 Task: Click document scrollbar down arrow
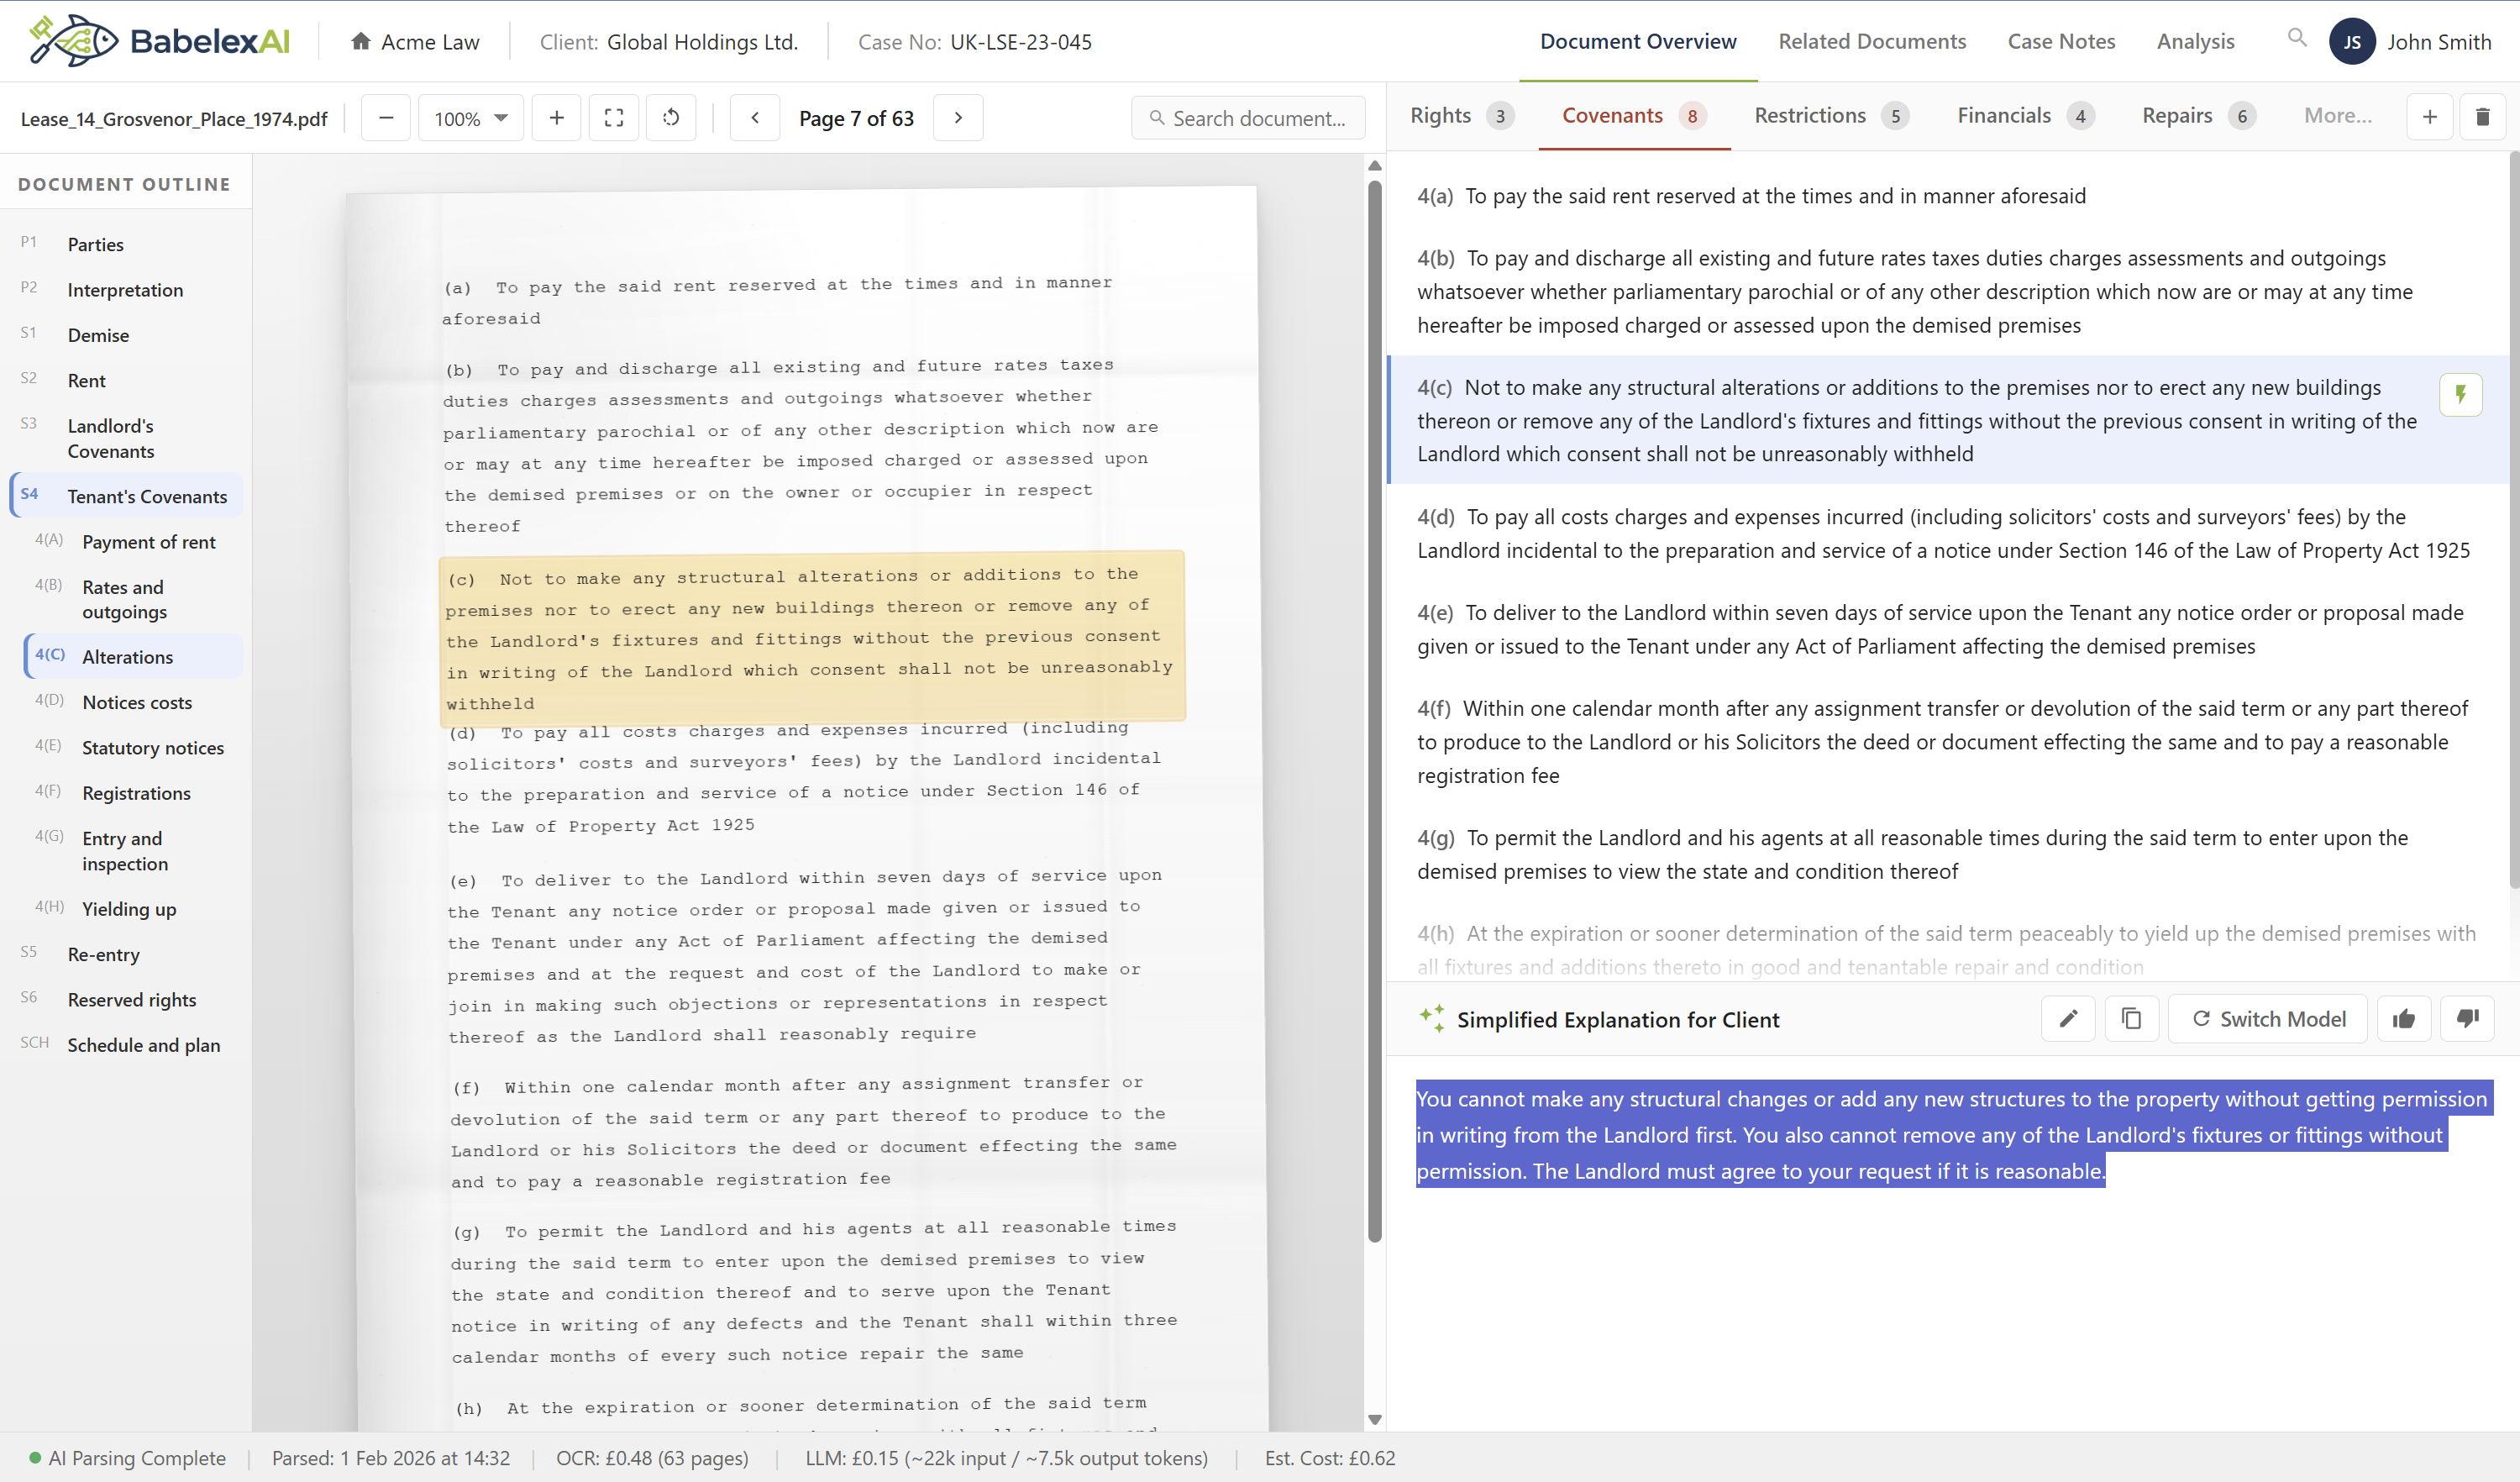click(x=1374, y=1419)
